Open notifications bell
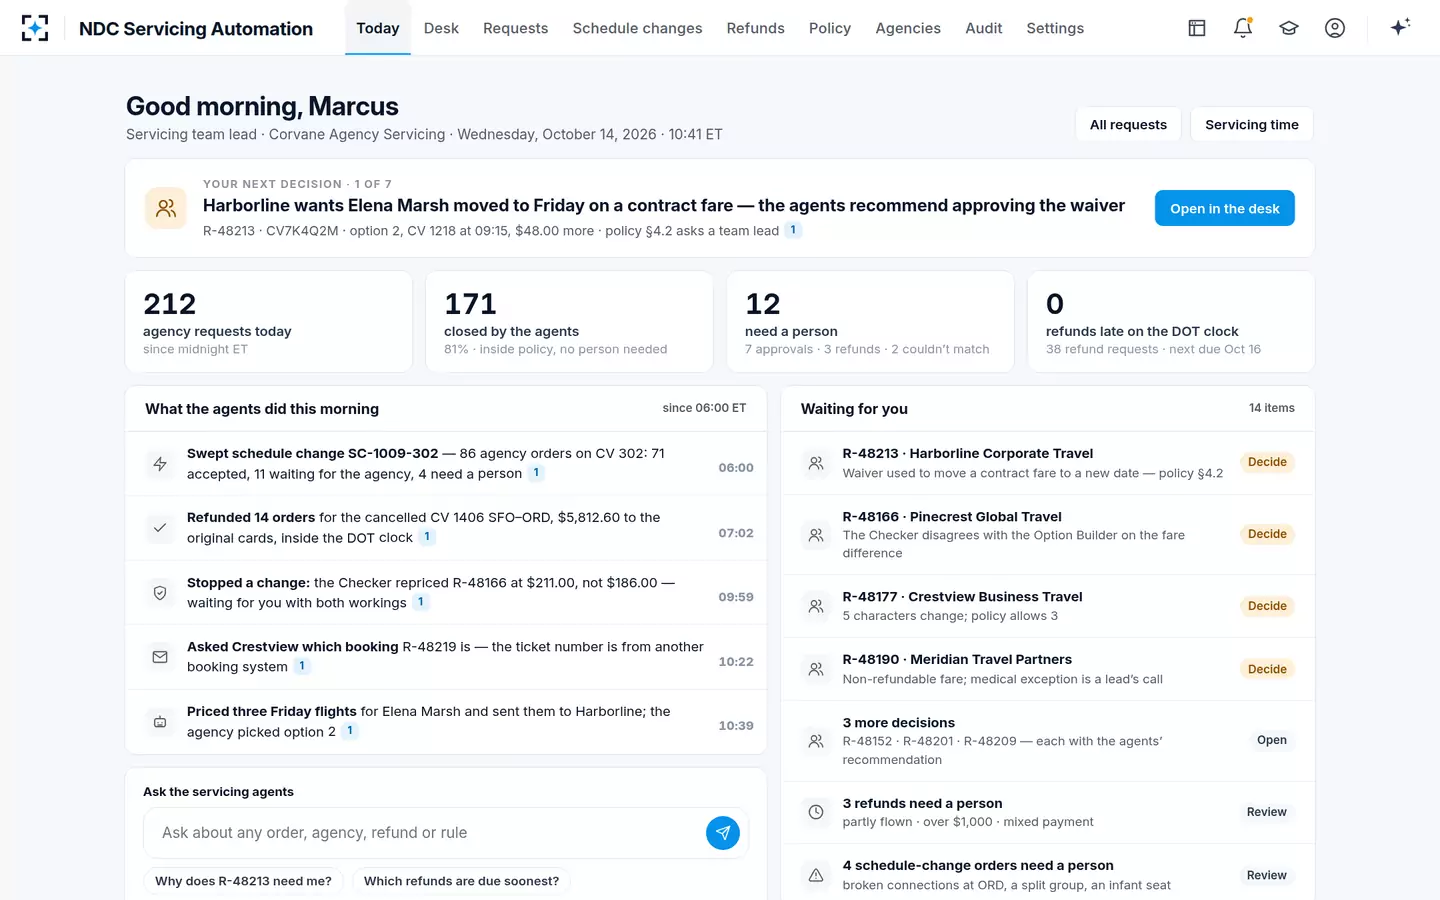The width and height of the screenshot is (1440, 900). 1243,28
